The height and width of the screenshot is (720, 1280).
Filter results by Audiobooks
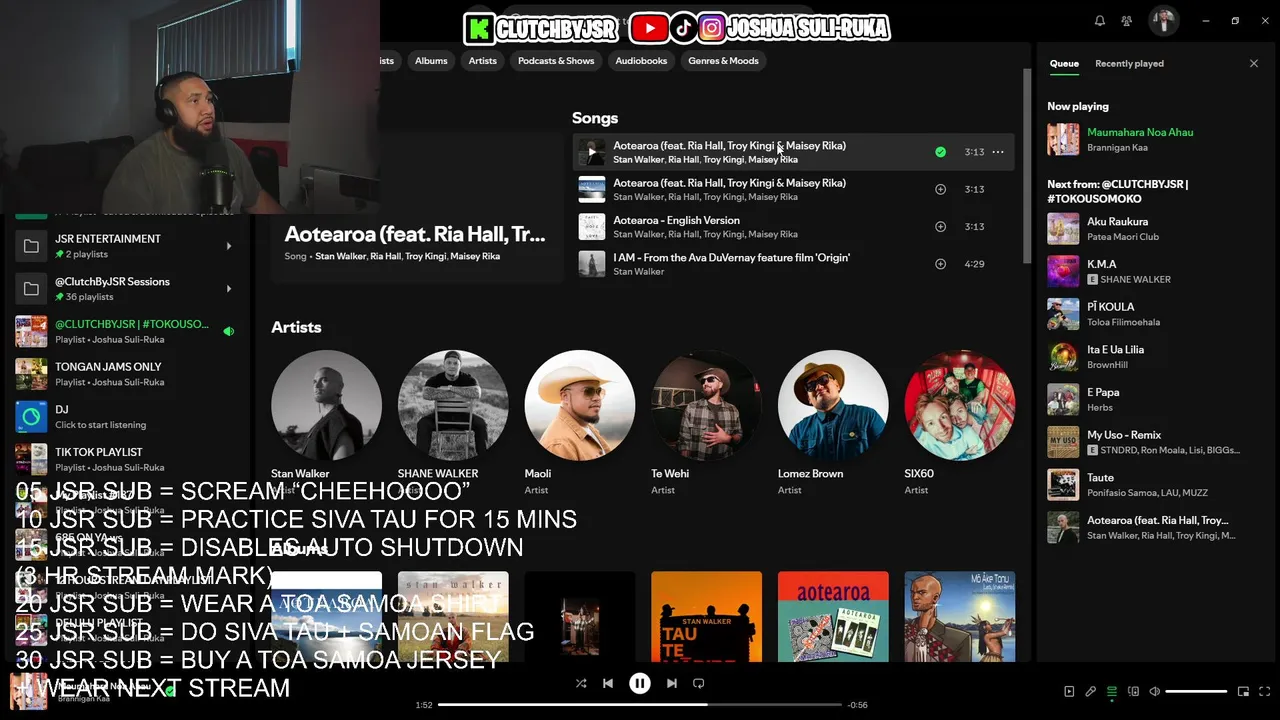(641, 61)
